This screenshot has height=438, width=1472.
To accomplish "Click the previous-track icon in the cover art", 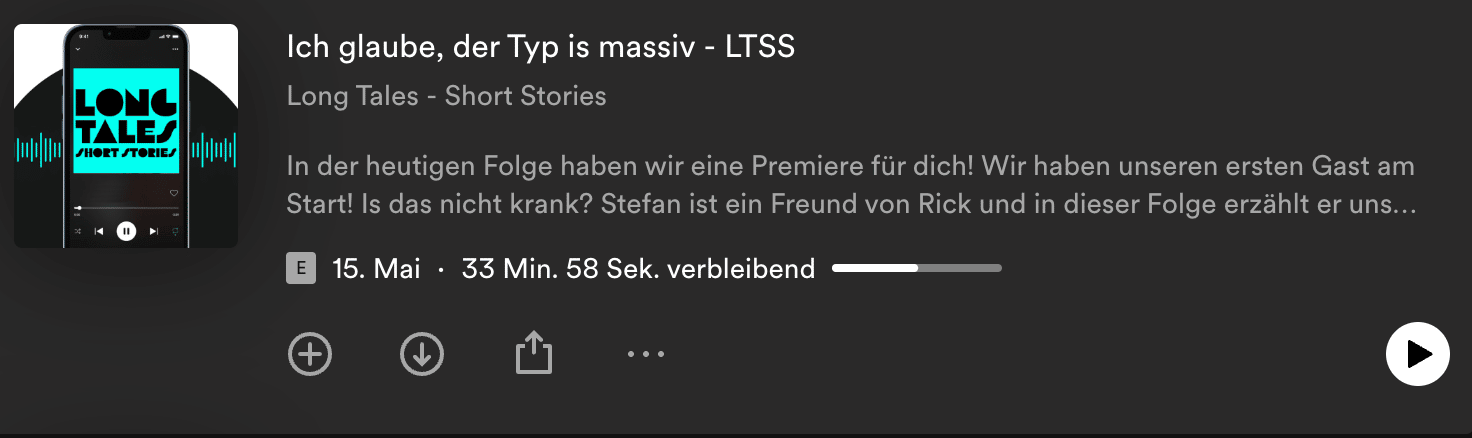I will pos(99,231).
